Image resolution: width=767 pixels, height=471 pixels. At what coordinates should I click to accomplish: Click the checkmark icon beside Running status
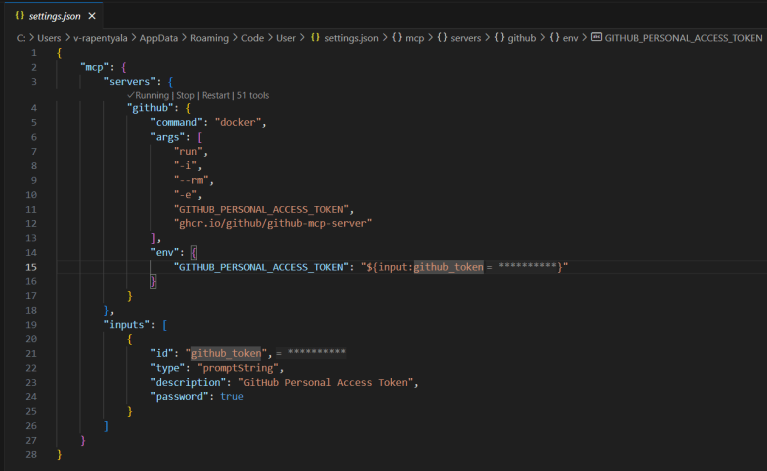[131, 95]
